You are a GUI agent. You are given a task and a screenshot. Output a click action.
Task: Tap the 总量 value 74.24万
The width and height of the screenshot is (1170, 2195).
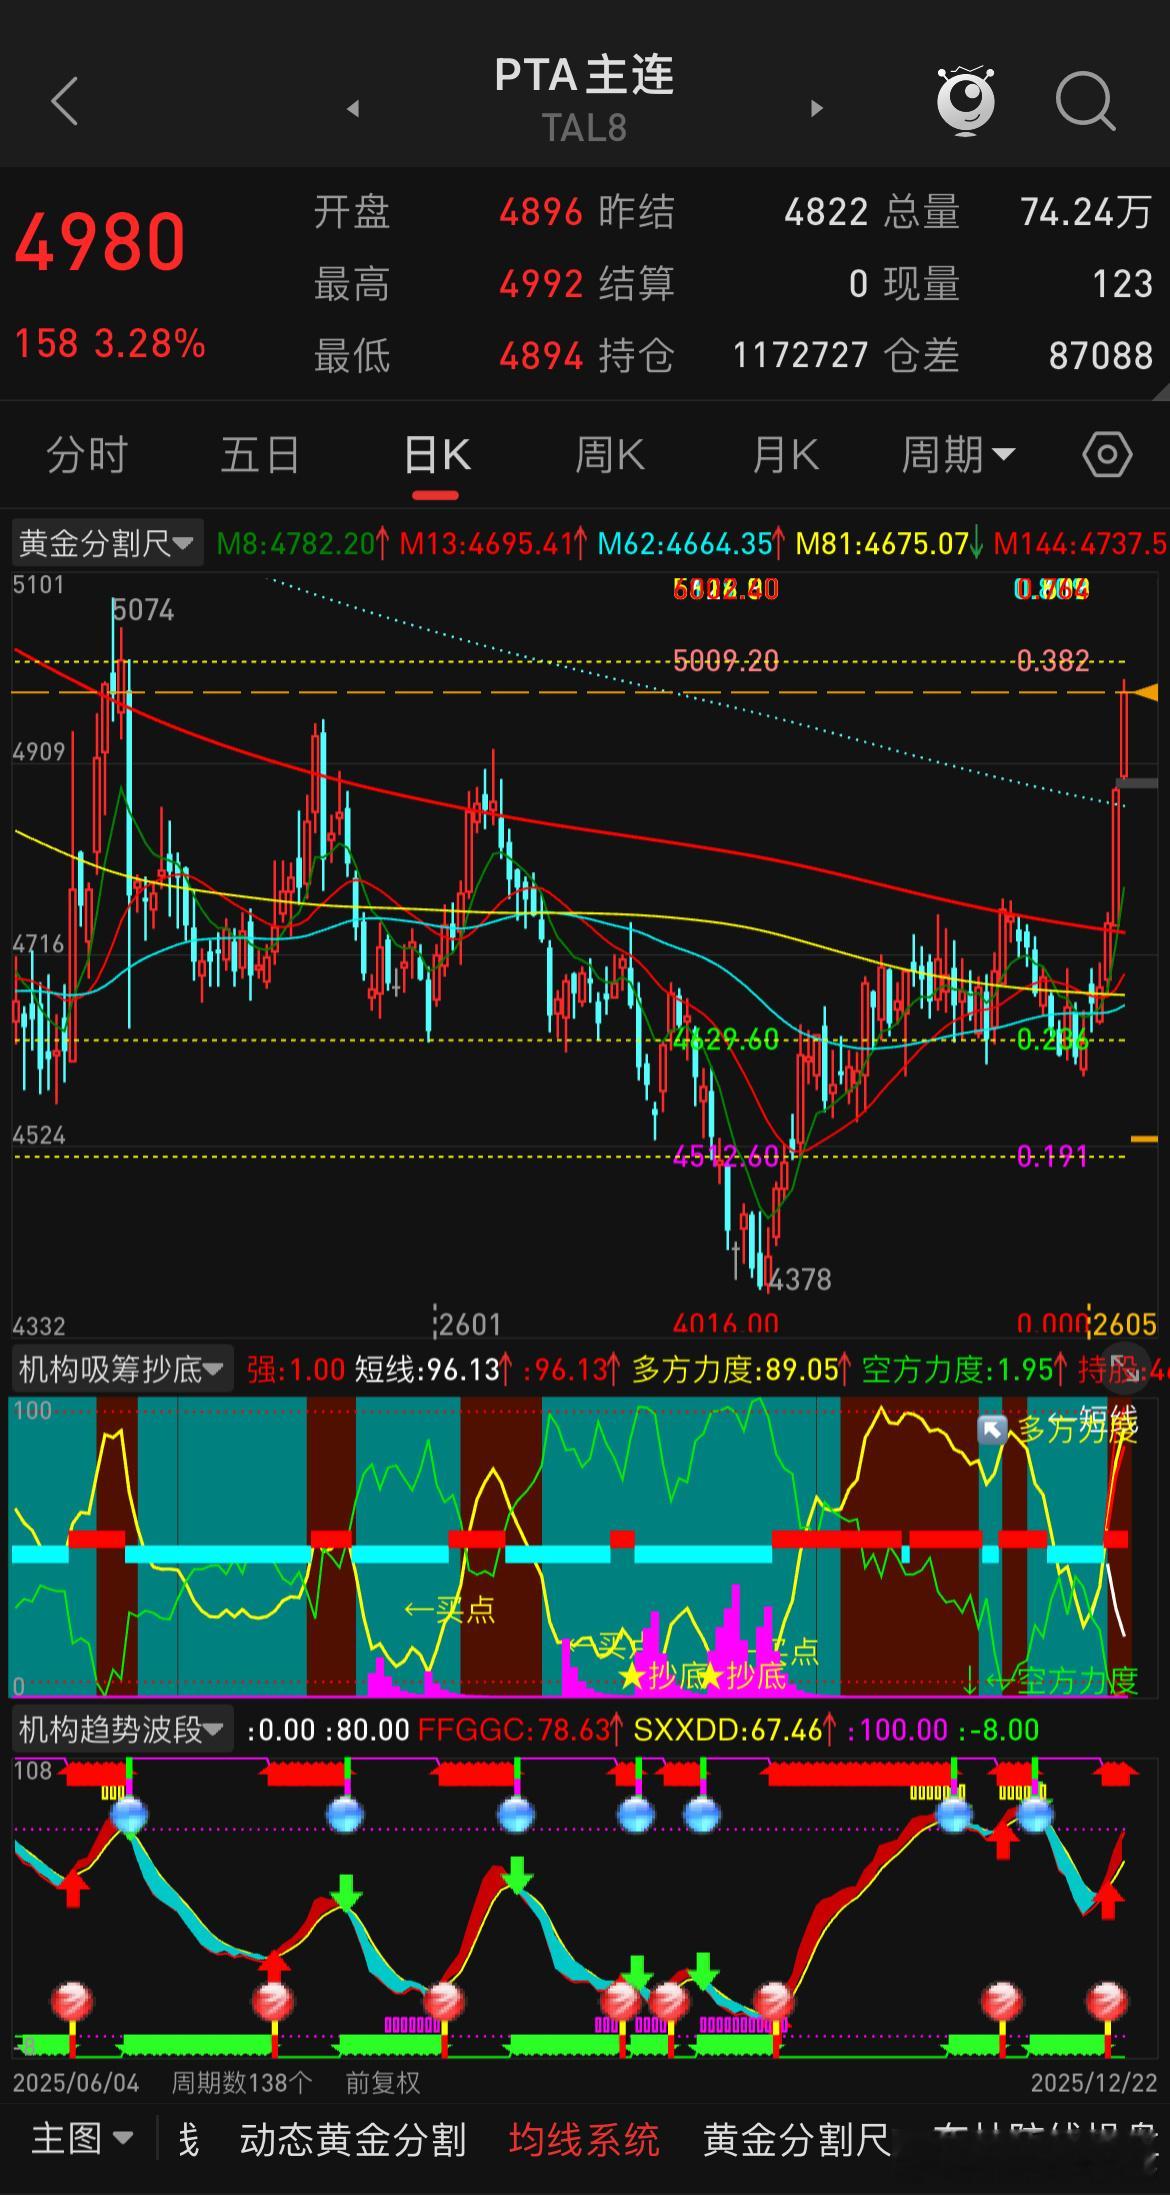coord(1086,212)
